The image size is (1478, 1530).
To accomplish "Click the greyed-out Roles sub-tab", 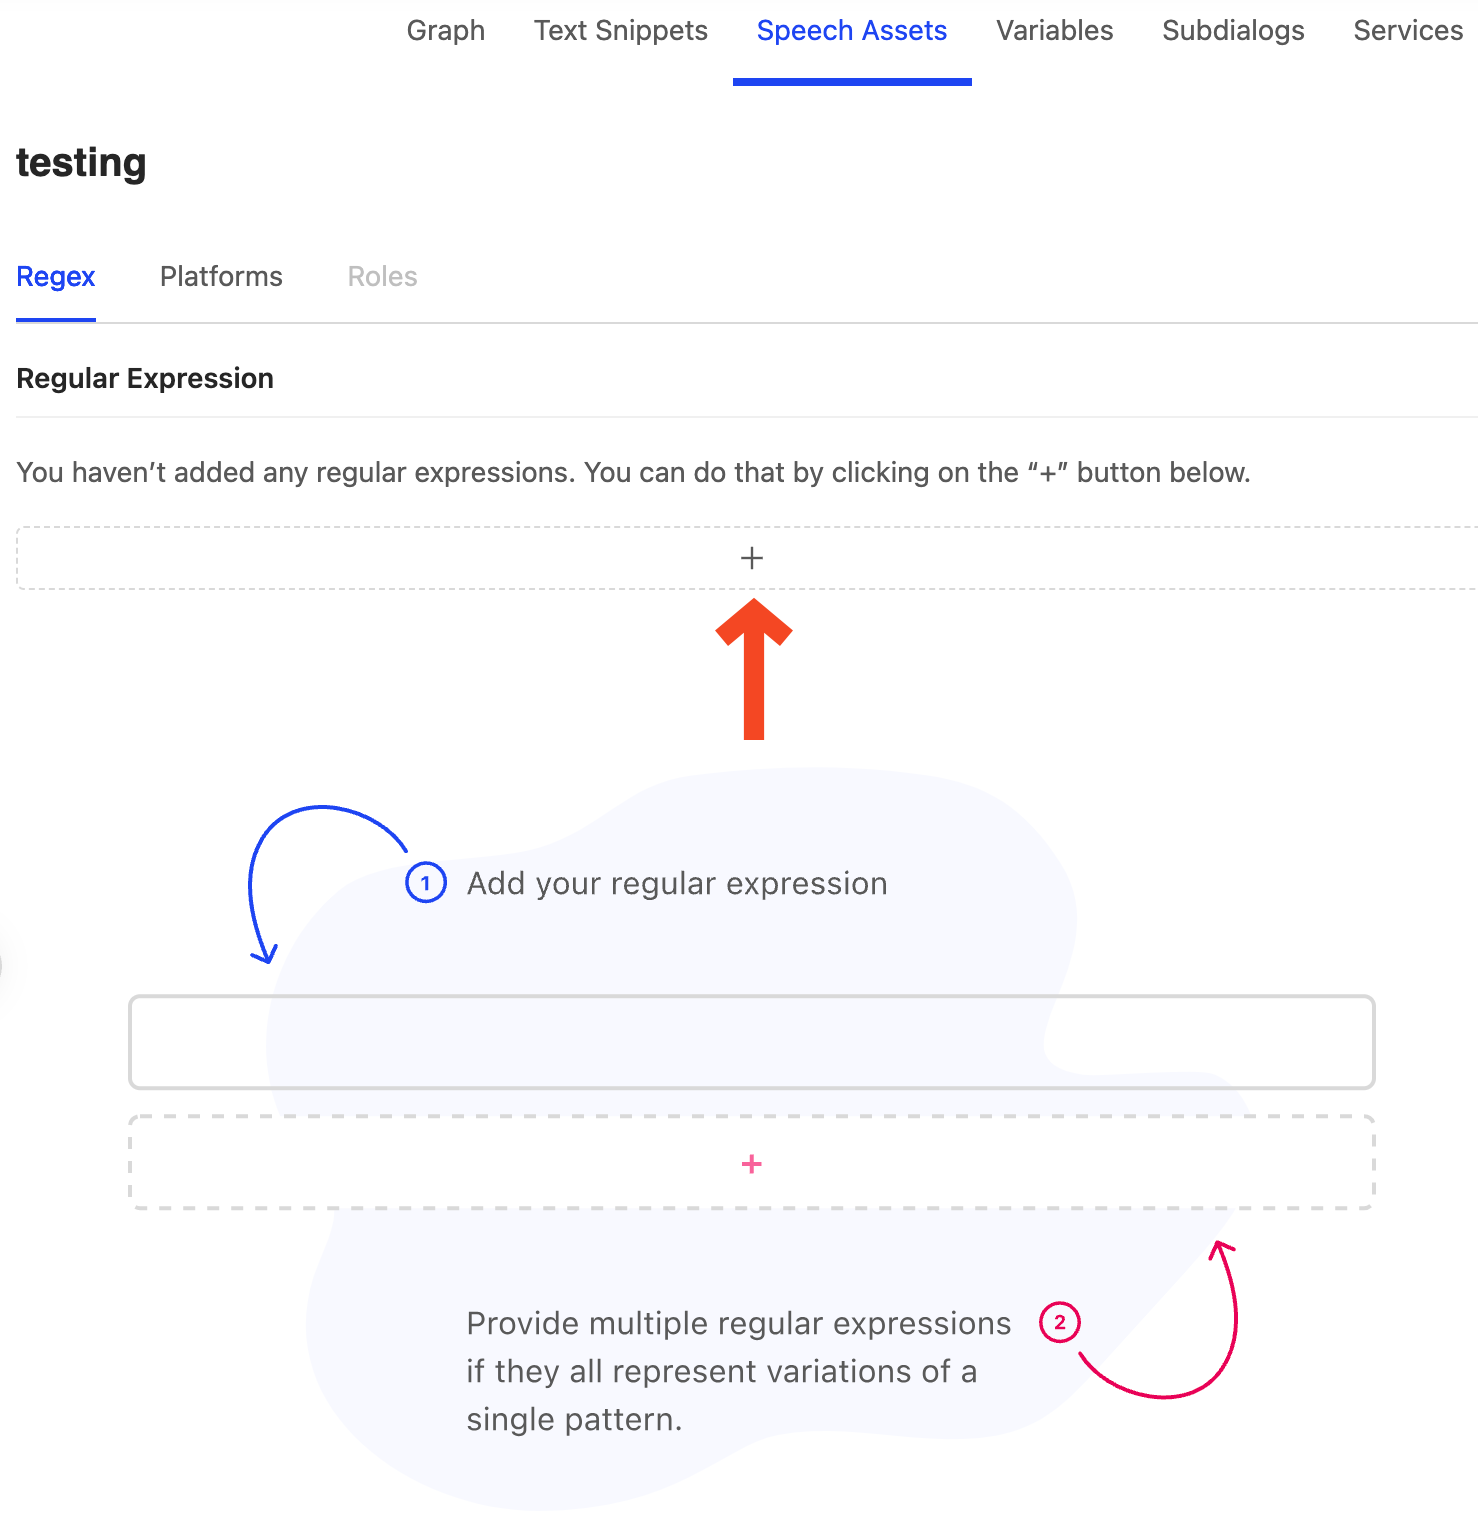I will tap(383, 277).
